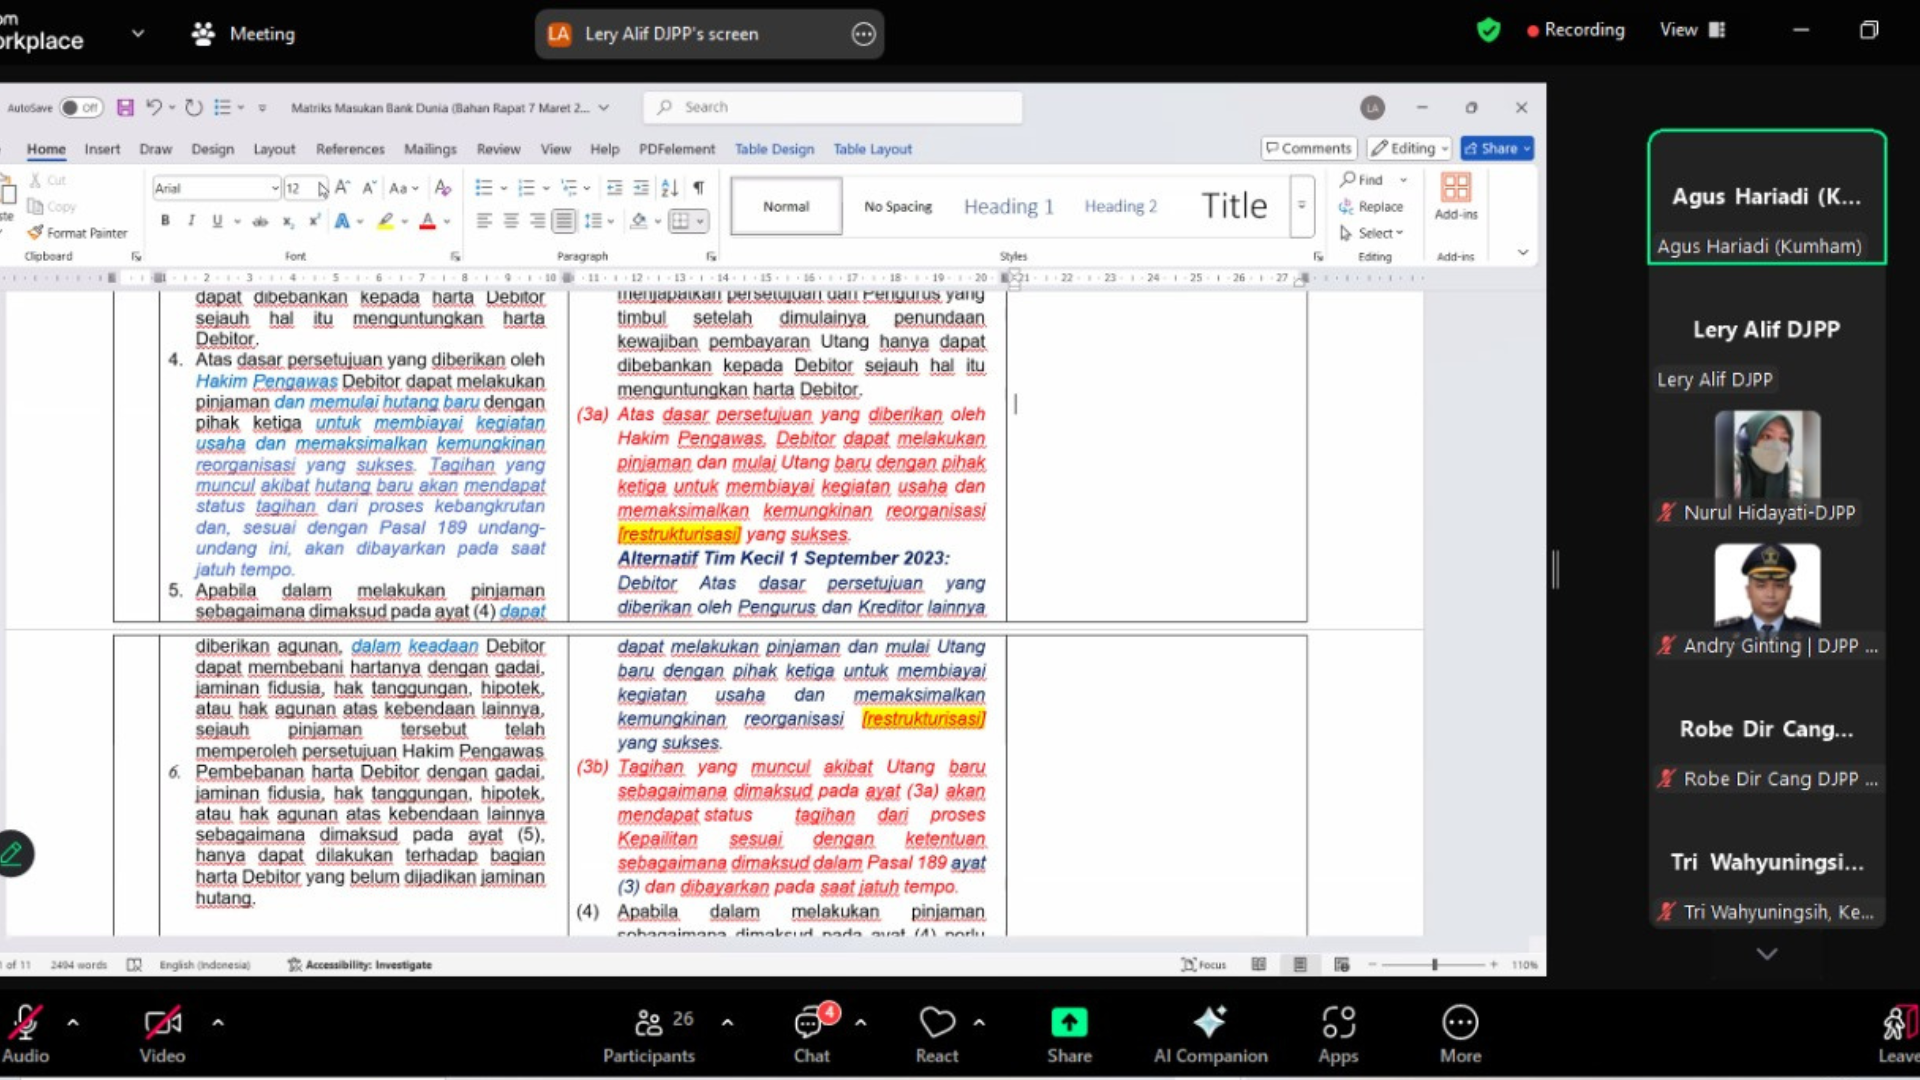Click Align Right icon
This screenshot has width=1920, height=1080.
pyautogui.click(x=538, y=221)
